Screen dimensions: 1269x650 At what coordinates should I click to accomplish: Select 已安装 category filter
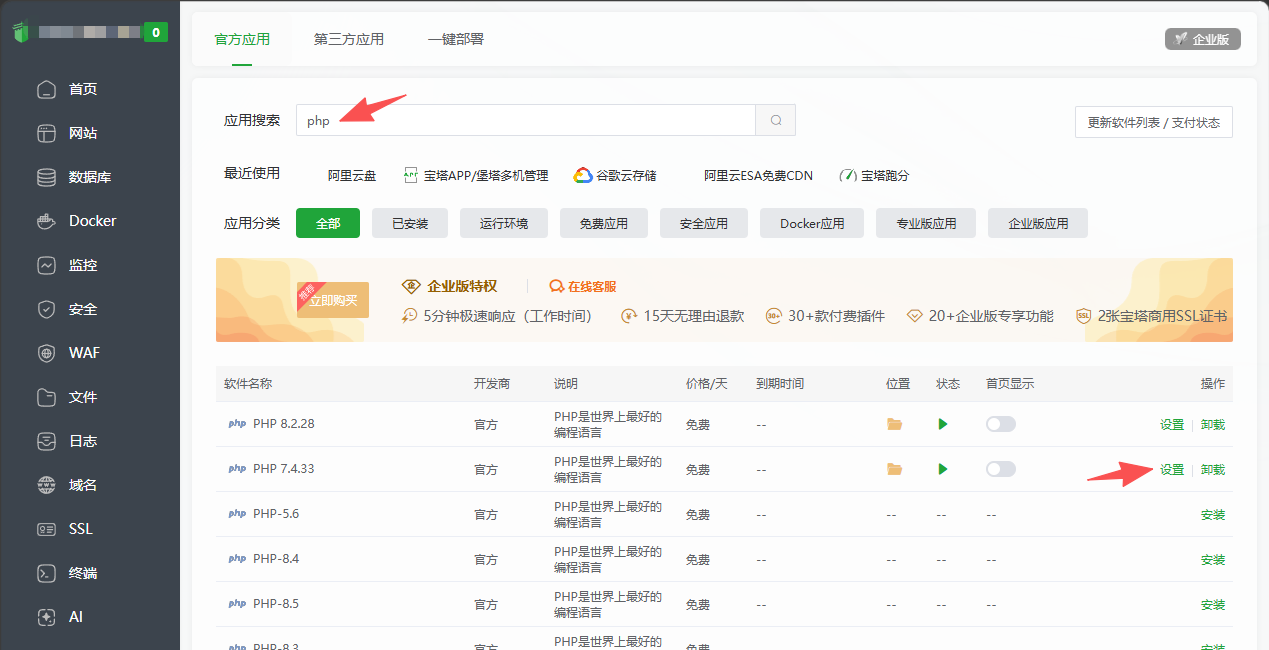coord(410,223)
